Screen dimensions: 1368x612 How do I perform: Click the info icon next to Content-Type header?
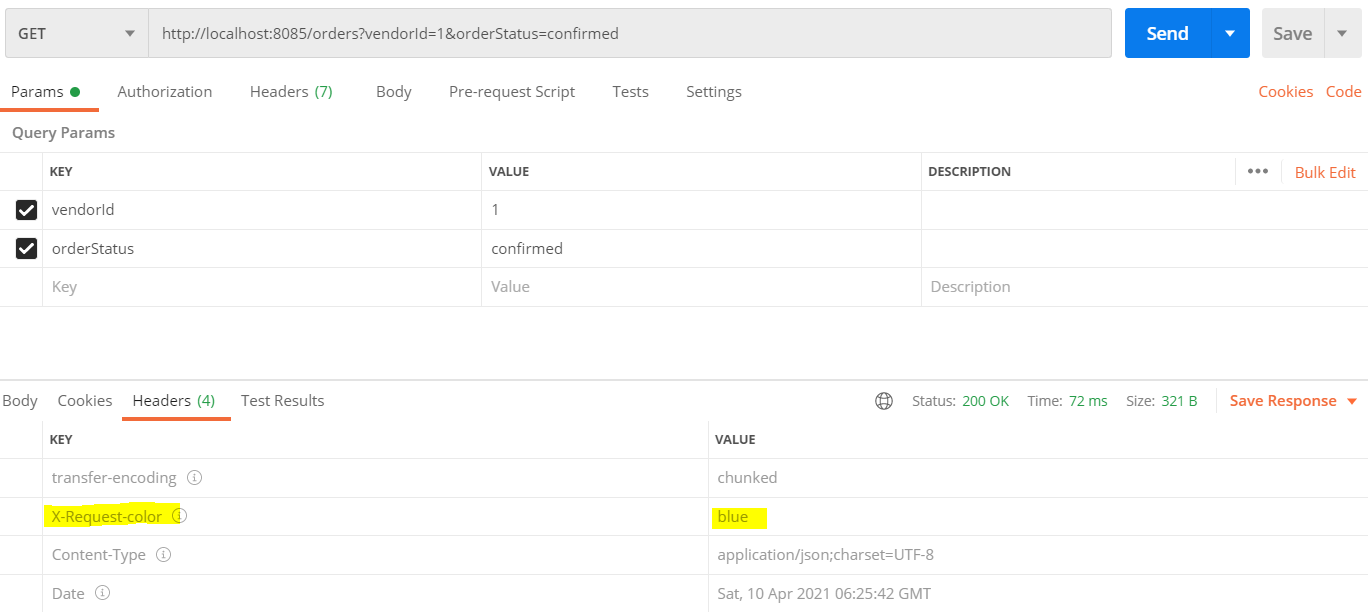click(162, 554)
